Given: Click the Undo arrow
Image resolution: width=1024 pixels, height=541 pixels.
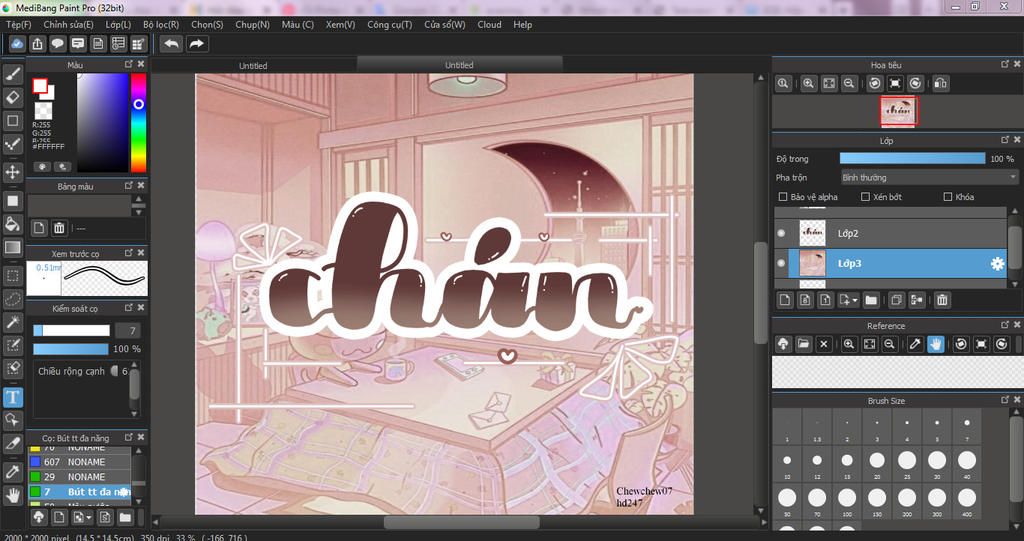Looking at the screenshot, I should pos(171,44).
